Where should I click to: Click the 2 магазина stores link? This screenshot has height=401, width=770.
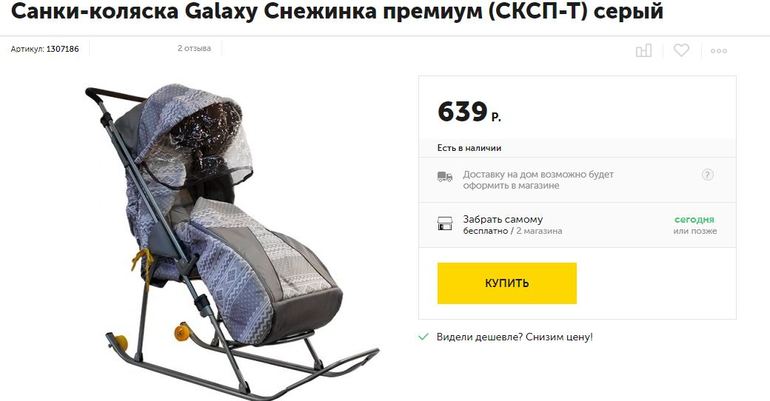click(x=539, y=231)
